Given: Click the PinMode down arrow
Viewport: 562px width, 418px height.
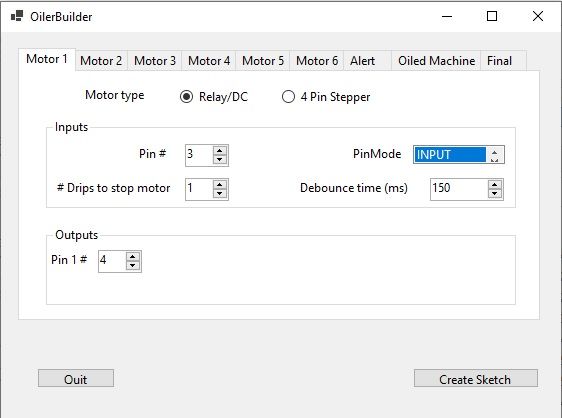Looking at the screenshot, I should coord(495,159).
